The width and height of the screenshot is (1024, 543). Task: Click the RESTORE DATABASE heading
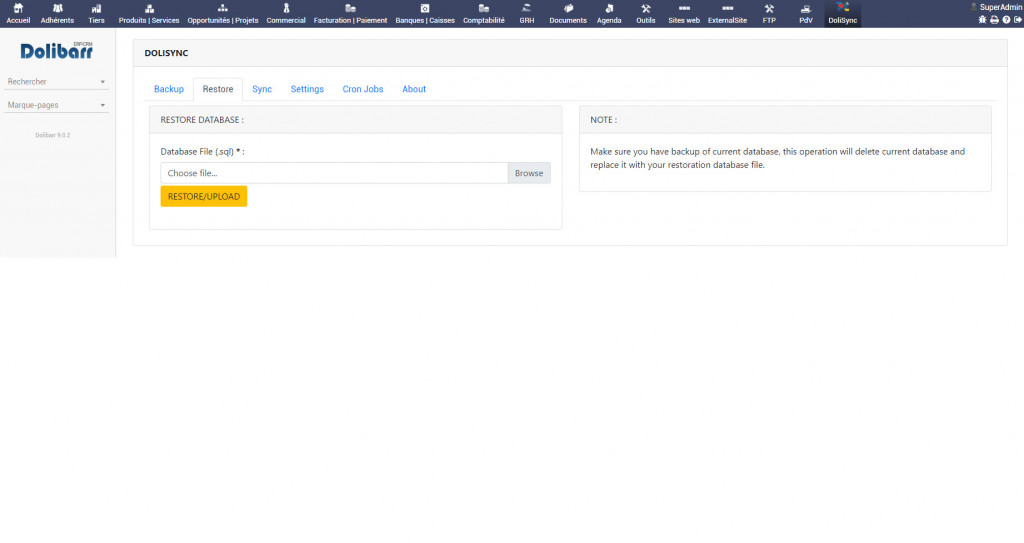202,120
